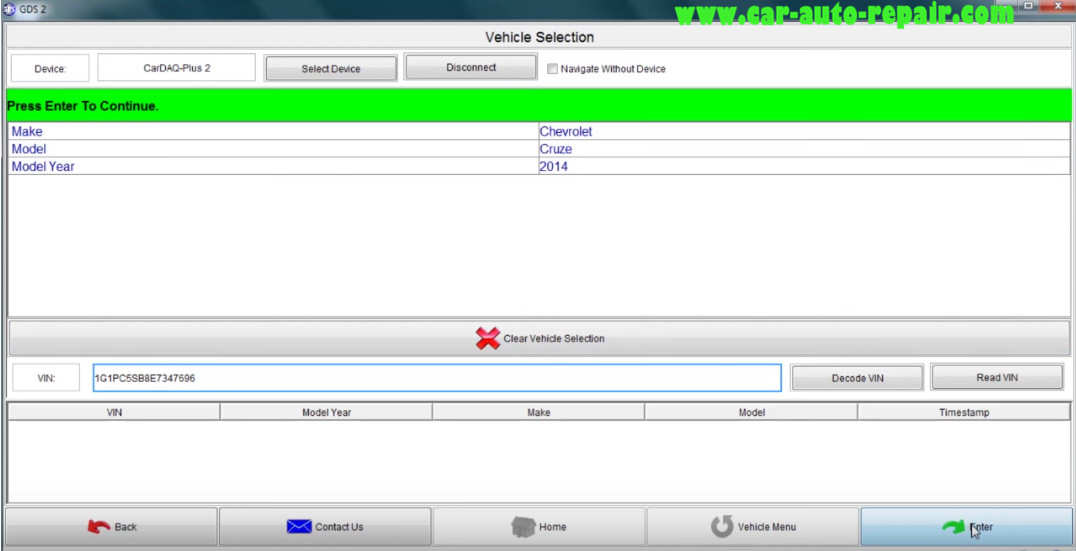Click in the VIN input field
Screen dimensions: 1076x551
tap(436, 377)
